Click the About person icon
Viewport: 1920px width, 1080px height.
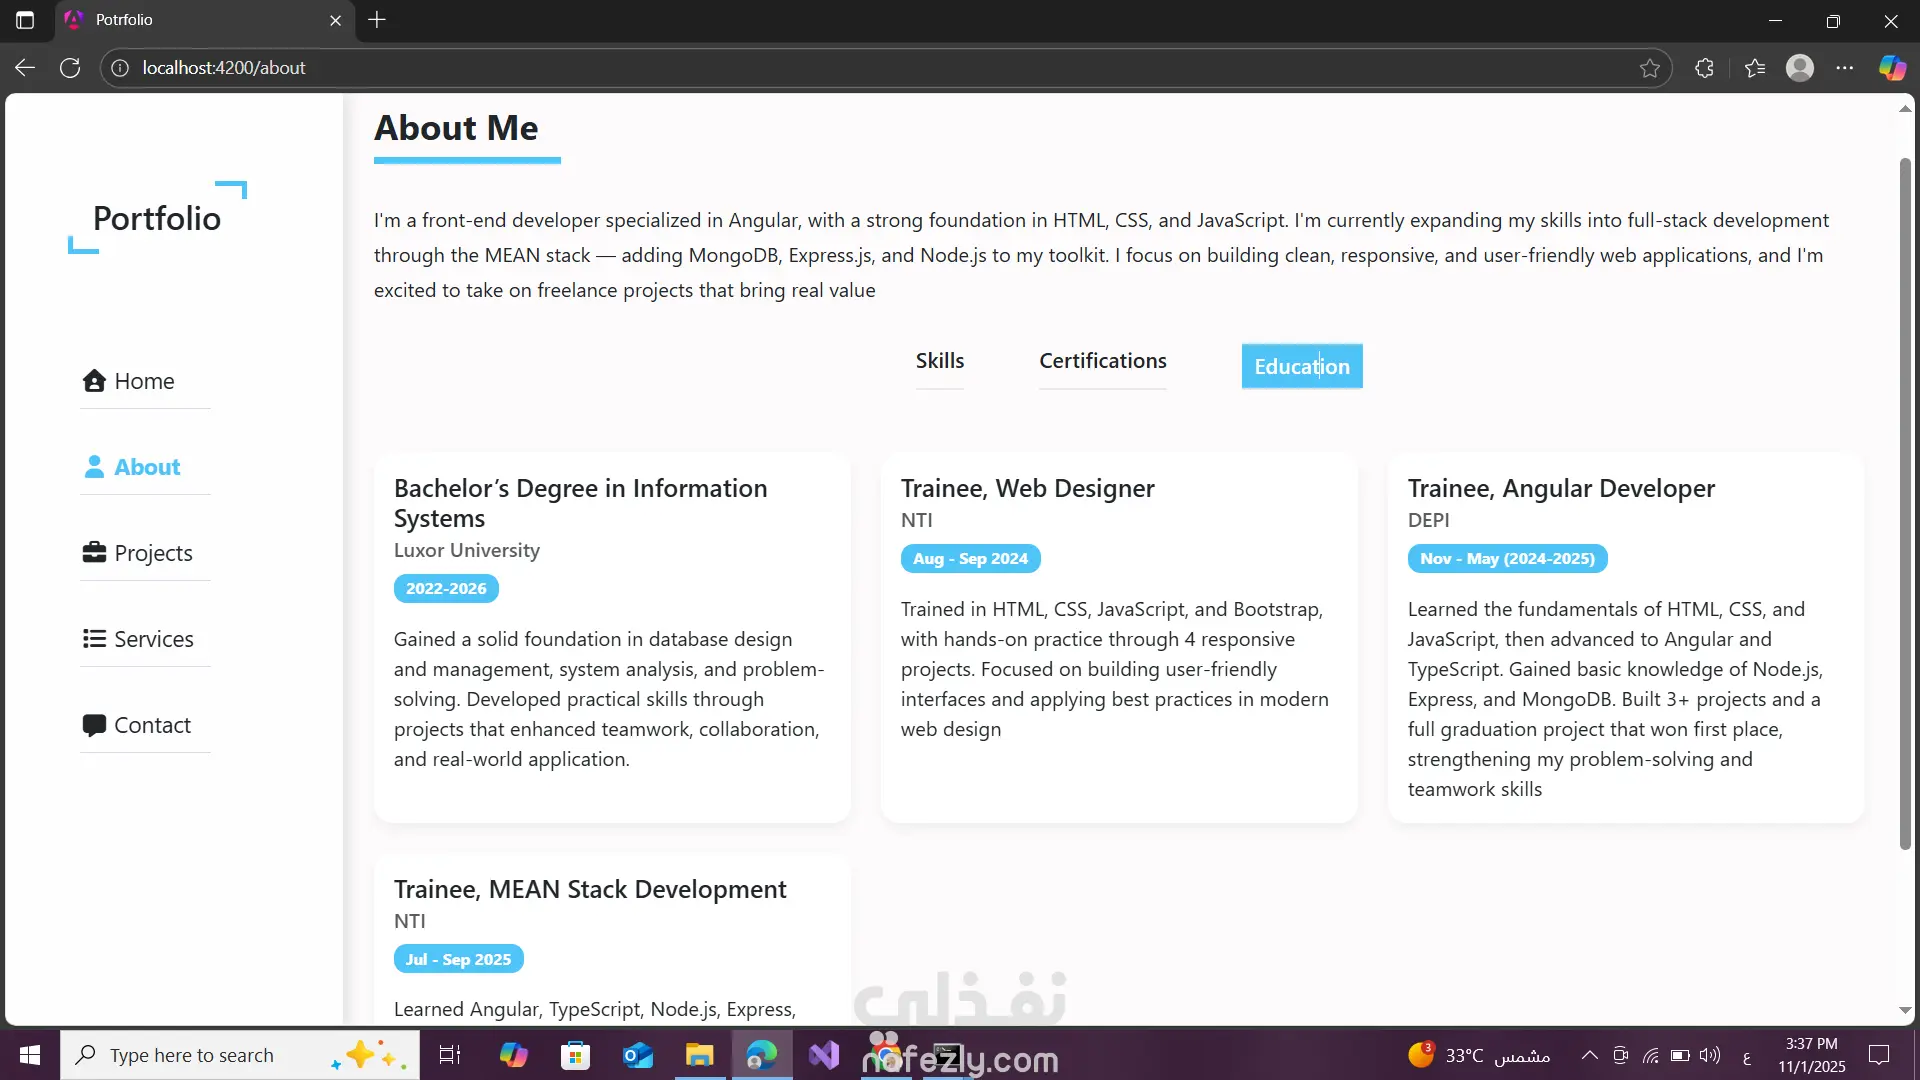point(94,467)
